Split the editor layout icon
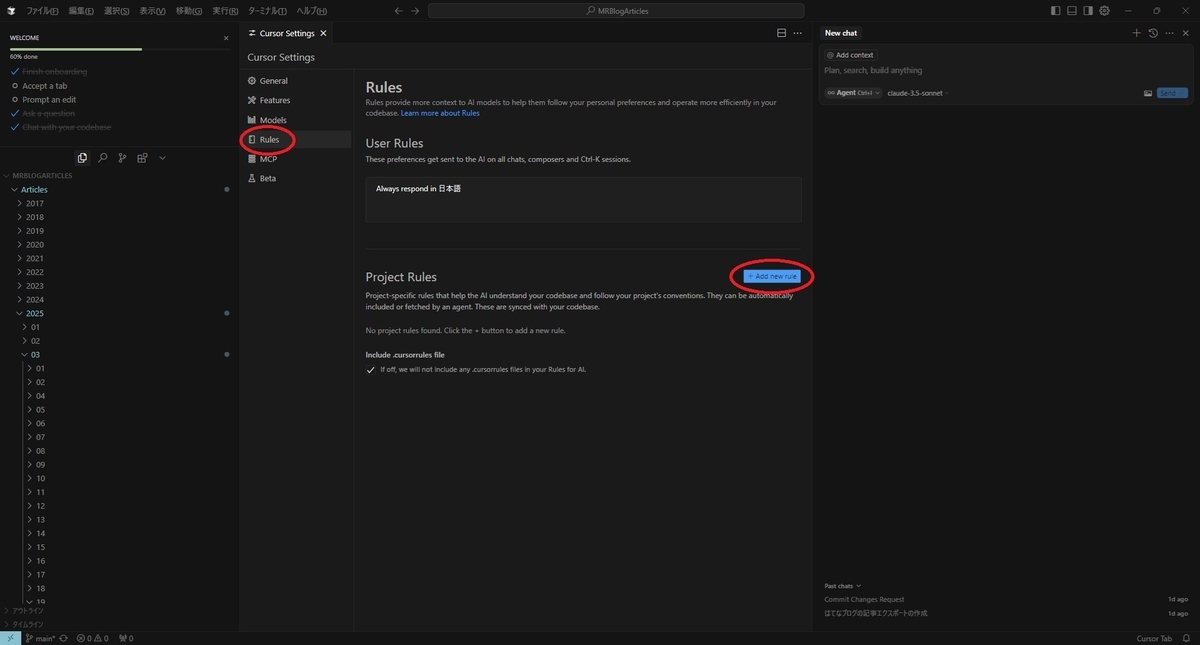This screenshot has height=645, width=1200. click(781, 33)
